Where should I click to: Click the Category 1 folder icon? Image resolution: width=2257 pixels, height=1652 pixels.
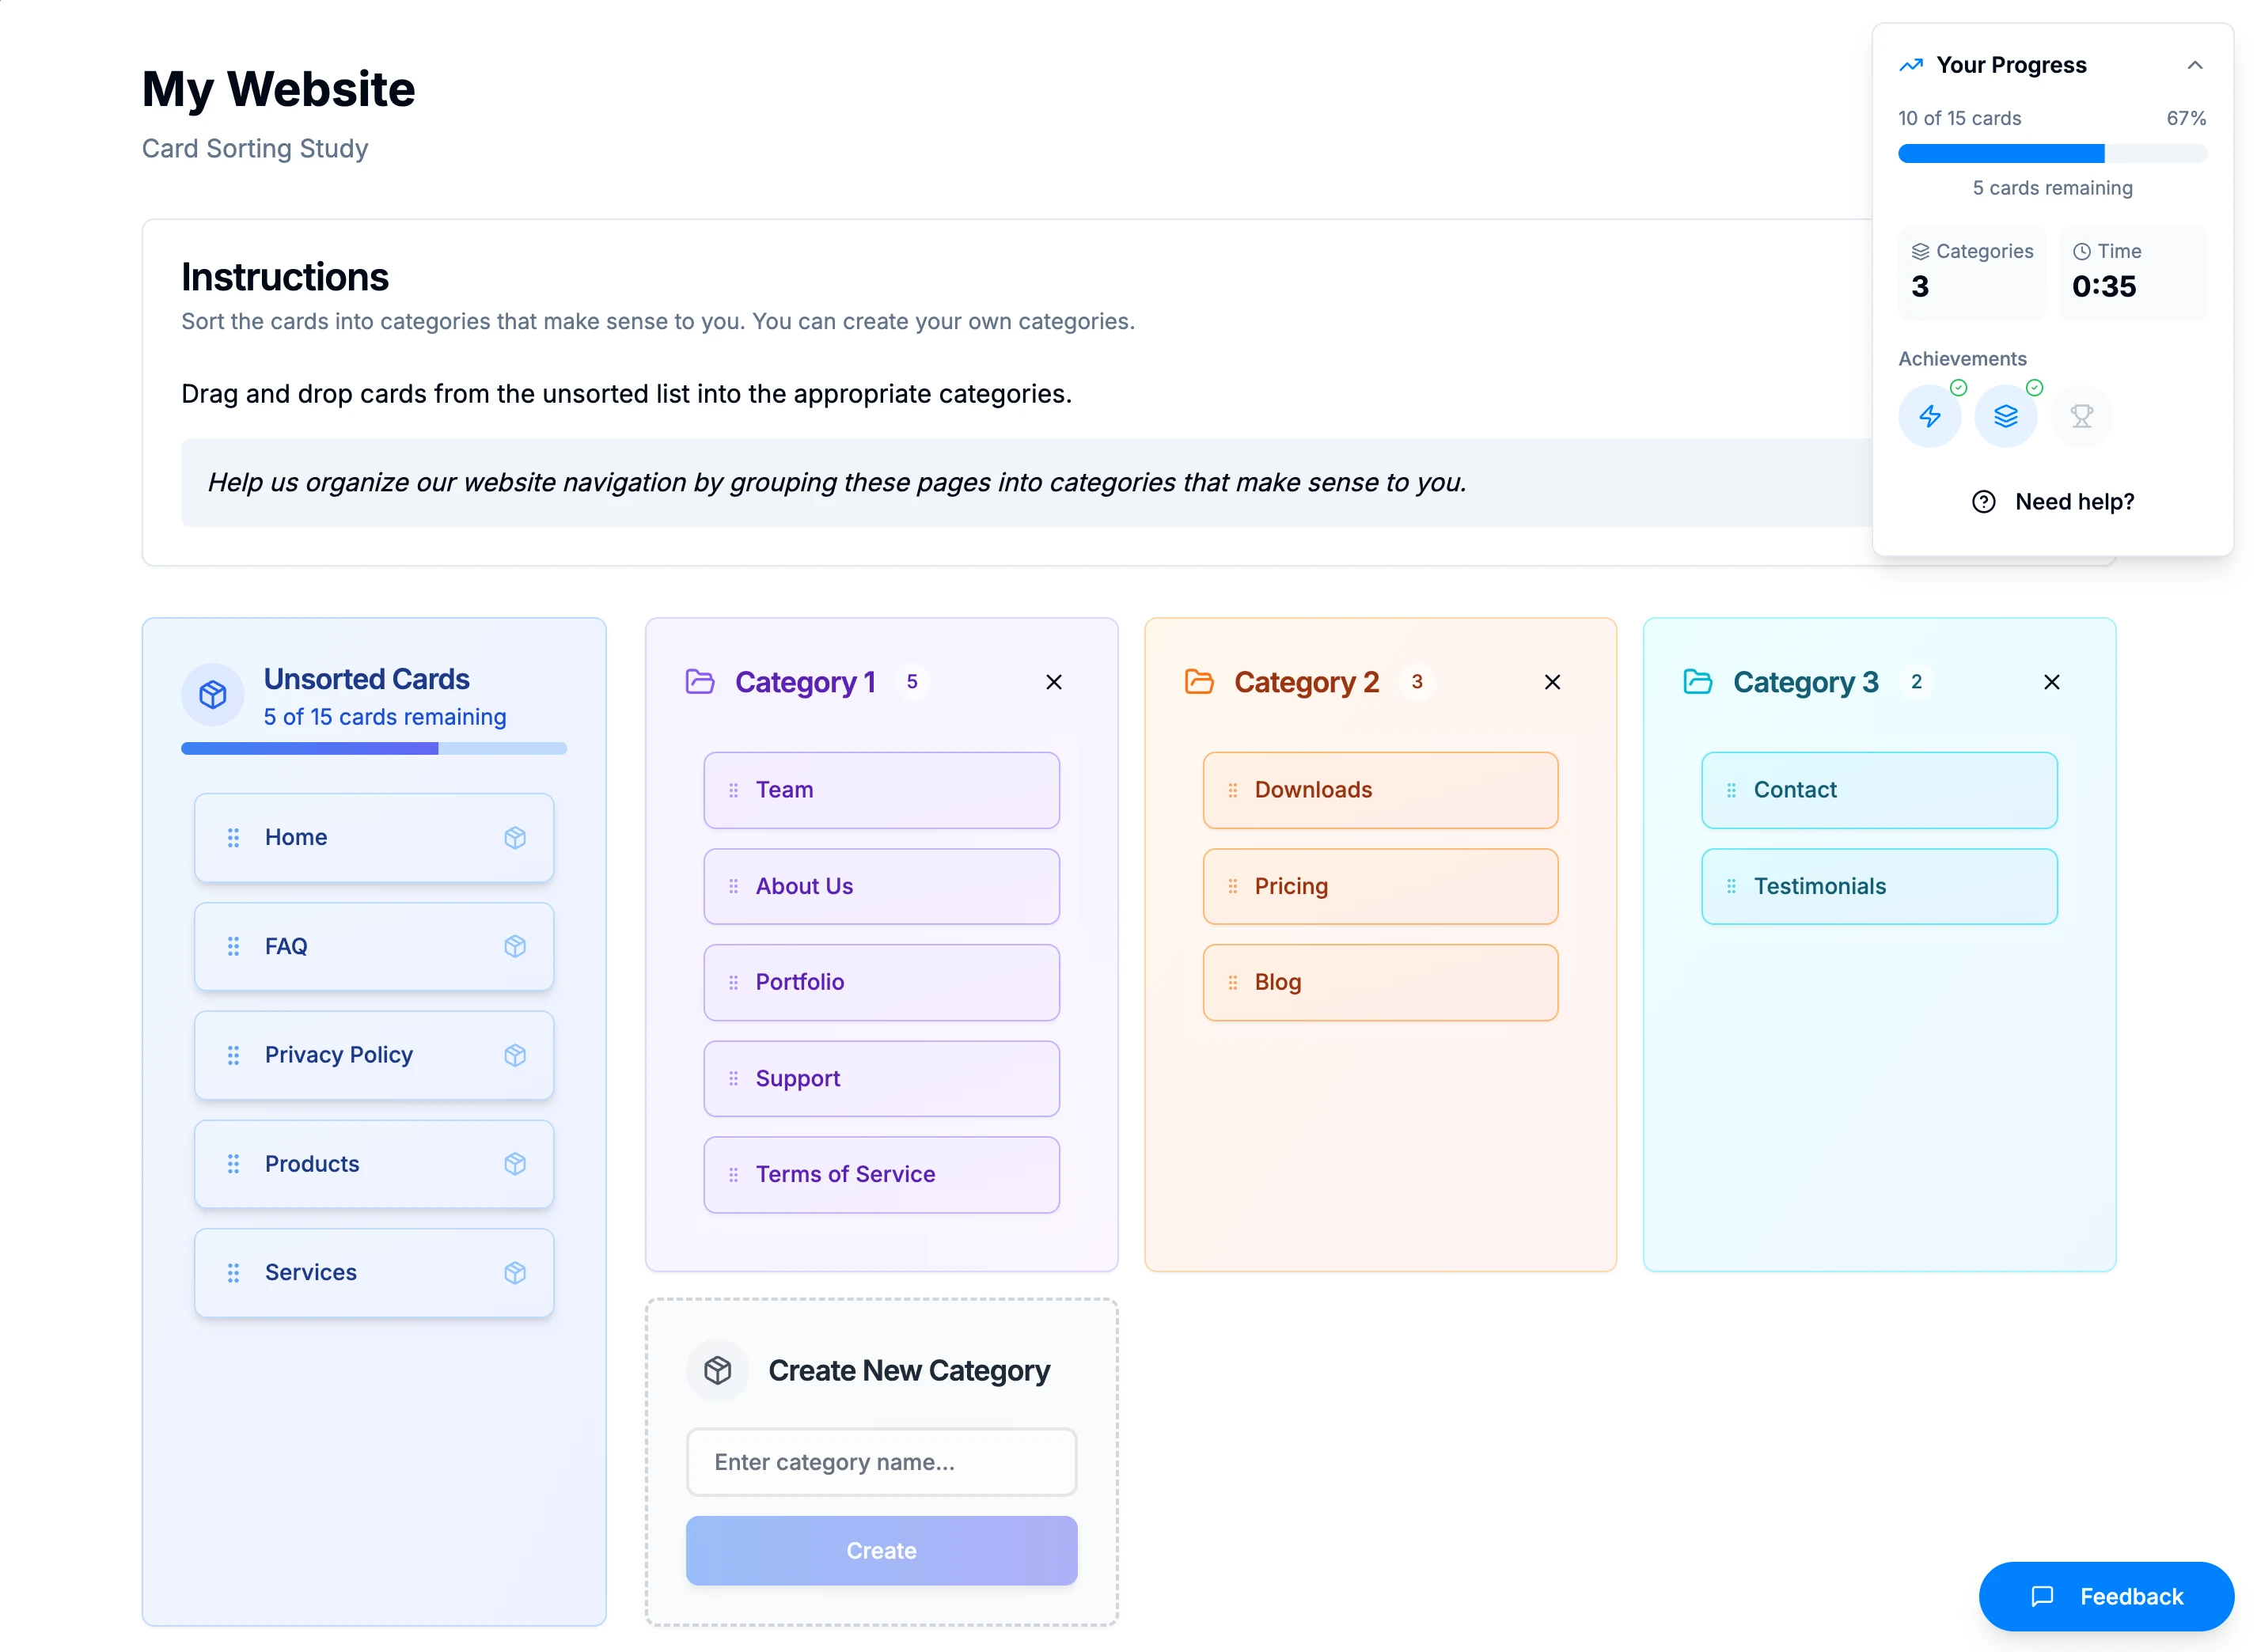(700, 682)
